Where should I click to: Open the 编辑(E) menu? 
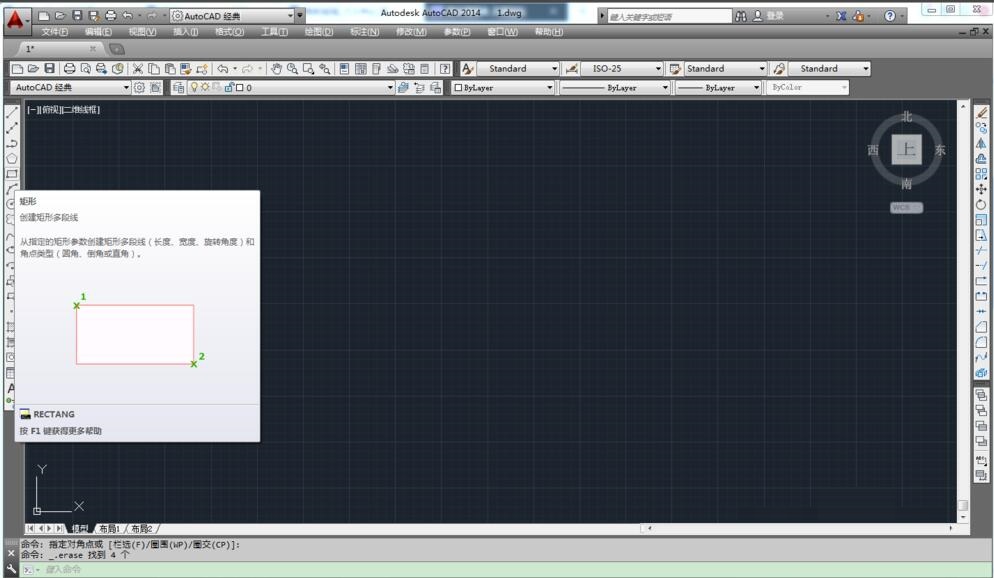pos(98,32)
